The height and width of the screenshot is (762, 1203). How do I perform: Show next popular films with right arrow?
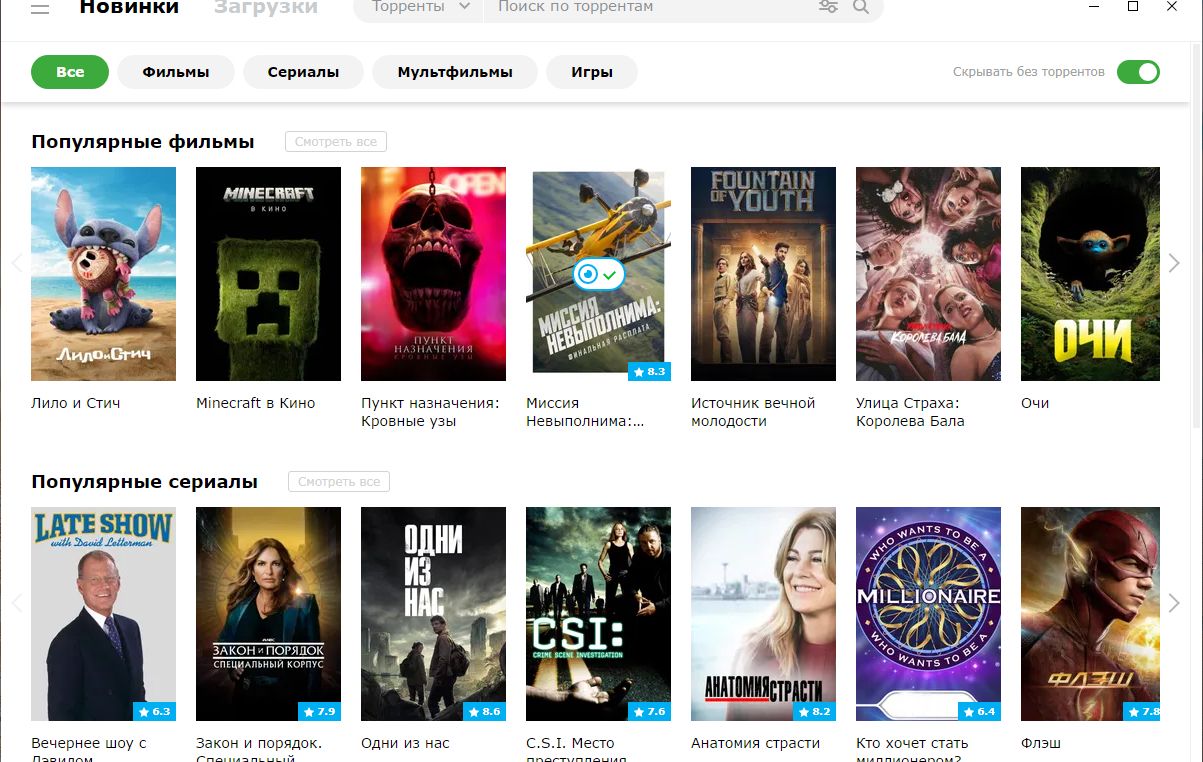click(1174, 263)
